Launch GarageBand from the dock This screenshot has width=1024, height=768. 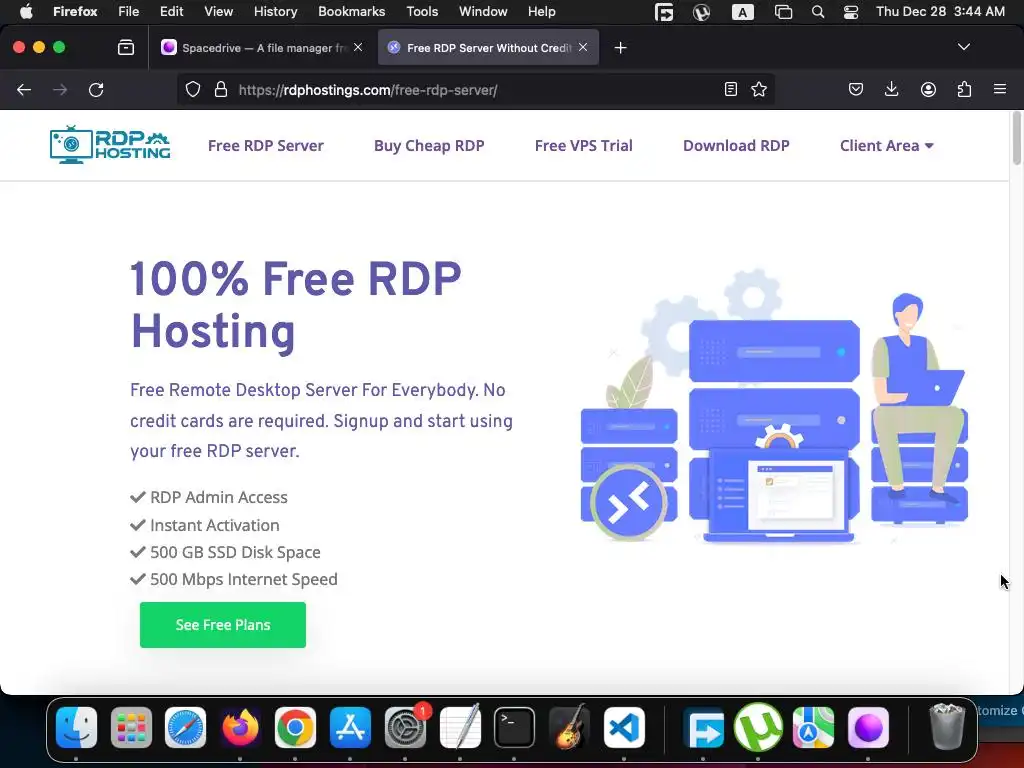[x=569, y=728]
